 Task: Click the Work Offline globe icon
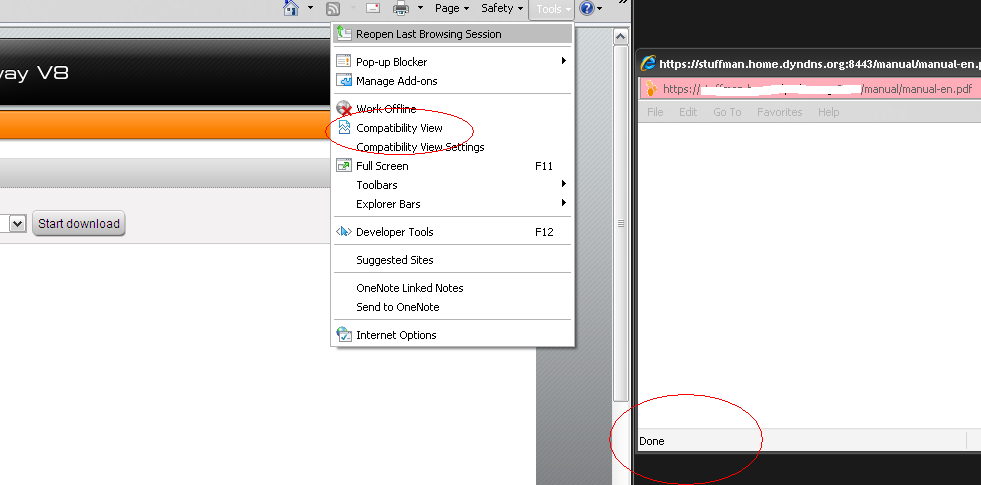pos(344,108)
